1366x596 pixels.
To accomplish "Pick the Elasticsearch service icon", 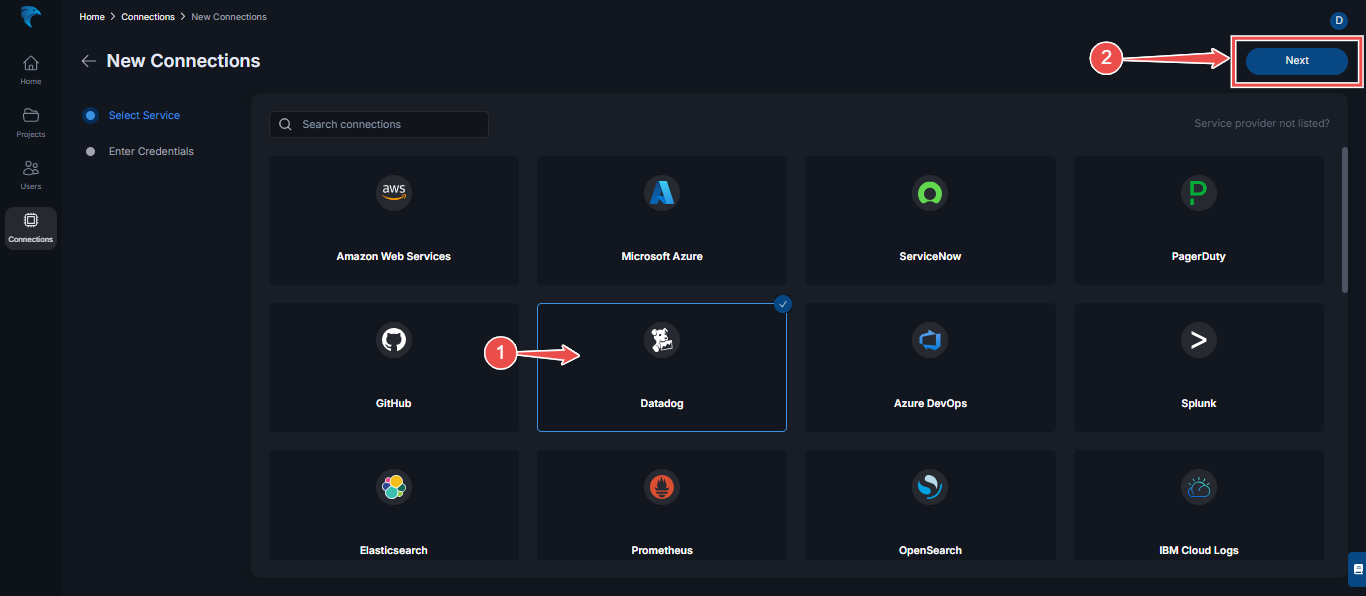I will pos(393,487).
